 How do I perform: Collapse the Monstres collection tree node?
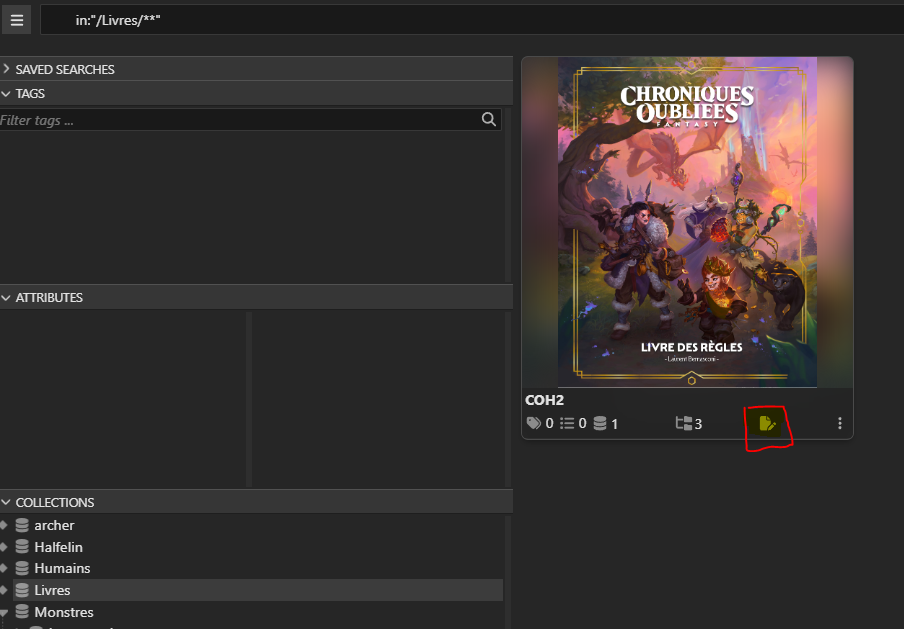point(5,612)
